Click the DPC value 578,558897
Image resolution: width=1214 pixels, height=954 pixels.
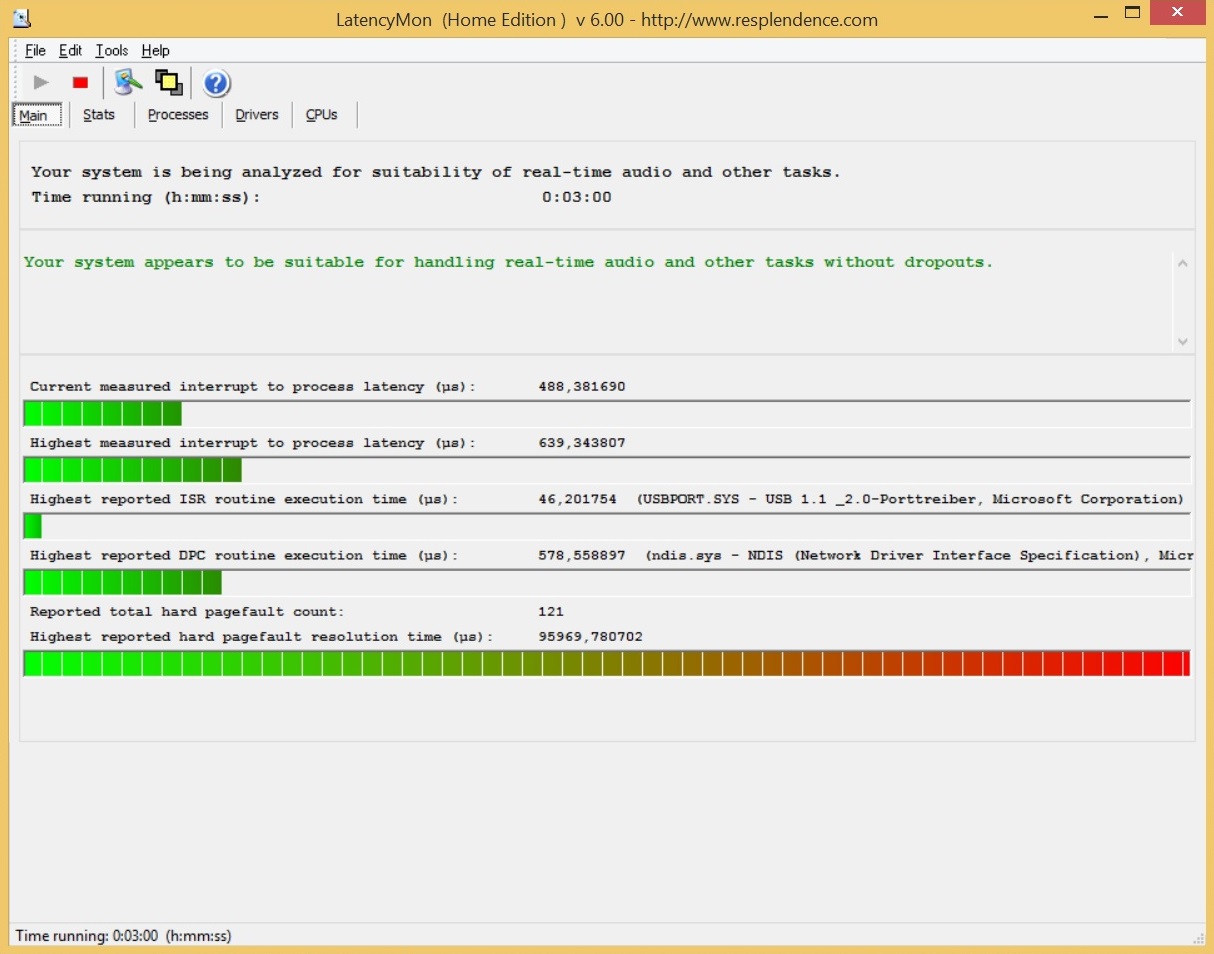click(582, 555)
